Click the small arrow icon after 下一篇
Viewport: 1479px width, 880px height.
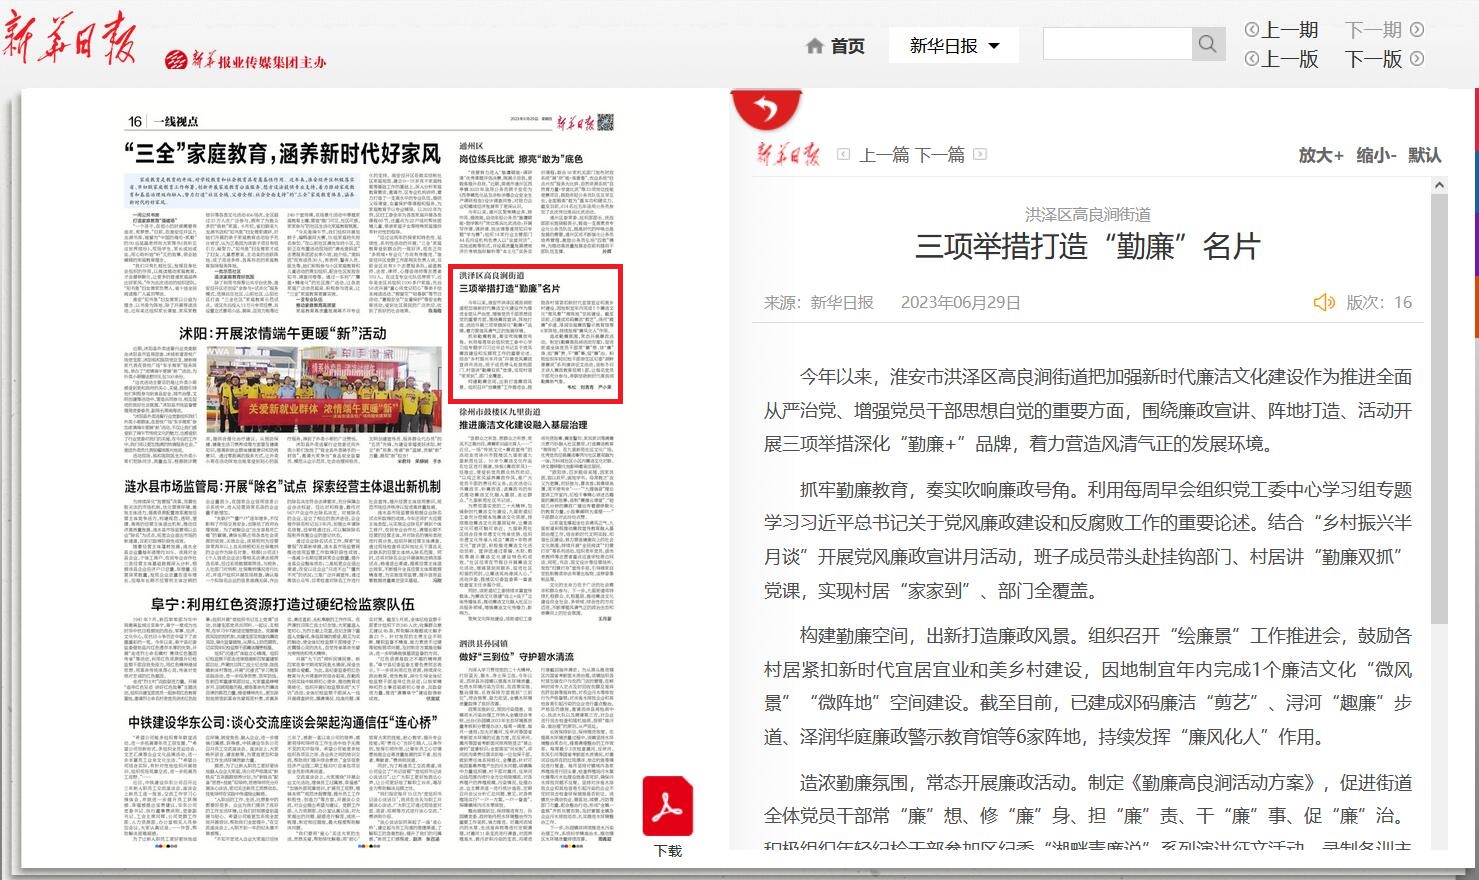pos(980,154)
